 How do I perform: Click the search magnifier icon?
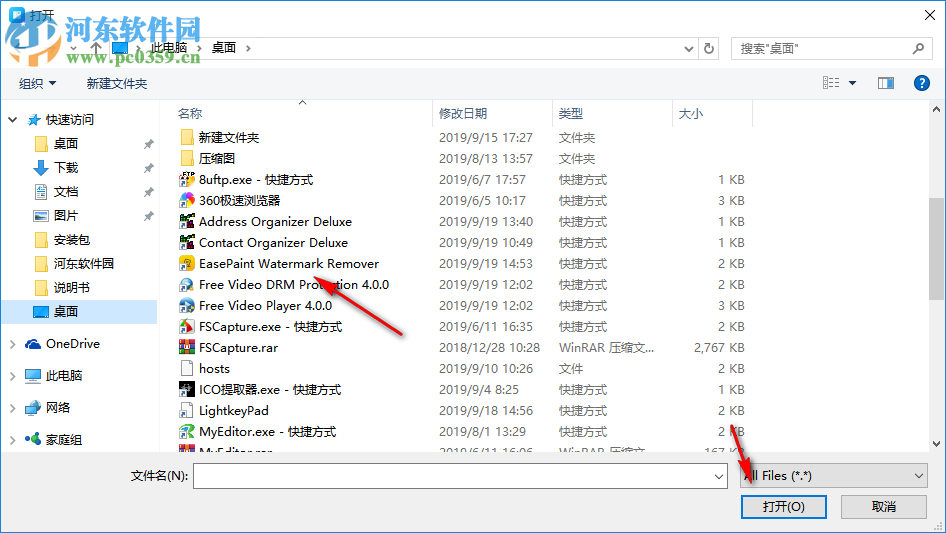[x=918, y=48]
